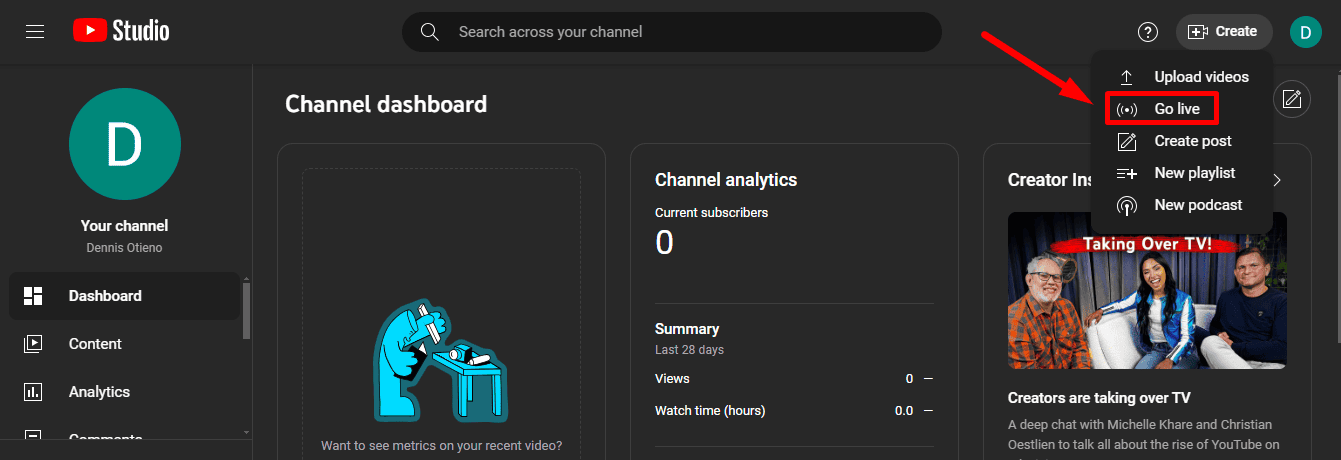Choose Go live from Create menu
The height and width of the screenshot is (460, 1341).
pyautogui.click(x=1176, y=109)
